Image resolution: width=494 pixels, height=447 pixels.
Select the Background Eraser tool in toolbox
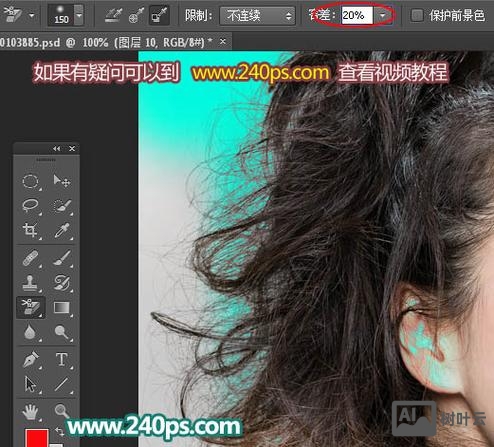[30, 307]
